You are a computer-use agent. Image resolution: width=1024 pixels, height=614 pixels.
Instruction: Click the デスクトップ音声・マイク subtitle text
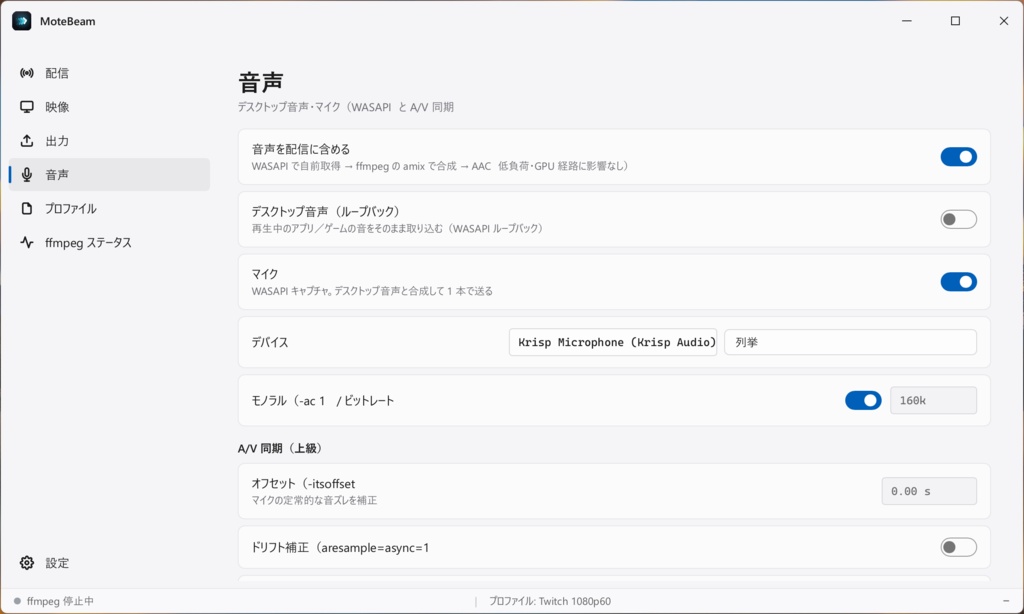coord(345,107)
